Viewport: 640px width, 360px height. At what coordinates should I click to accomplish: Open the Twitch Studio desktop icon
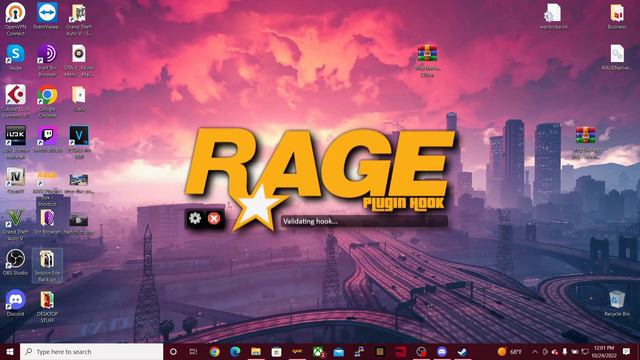tap(47, 140)
